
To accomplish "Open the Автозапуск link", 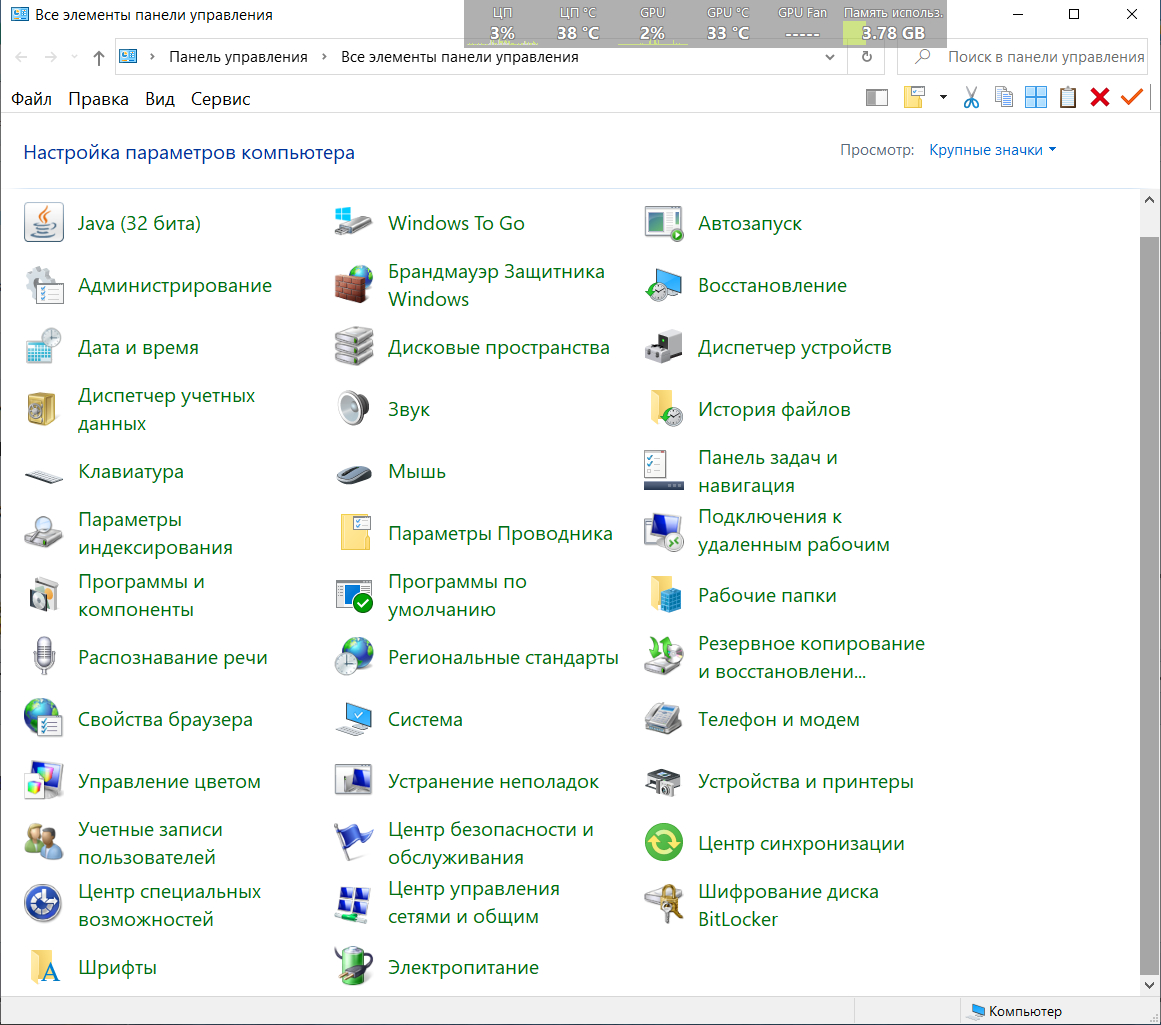I will point(749,223).
